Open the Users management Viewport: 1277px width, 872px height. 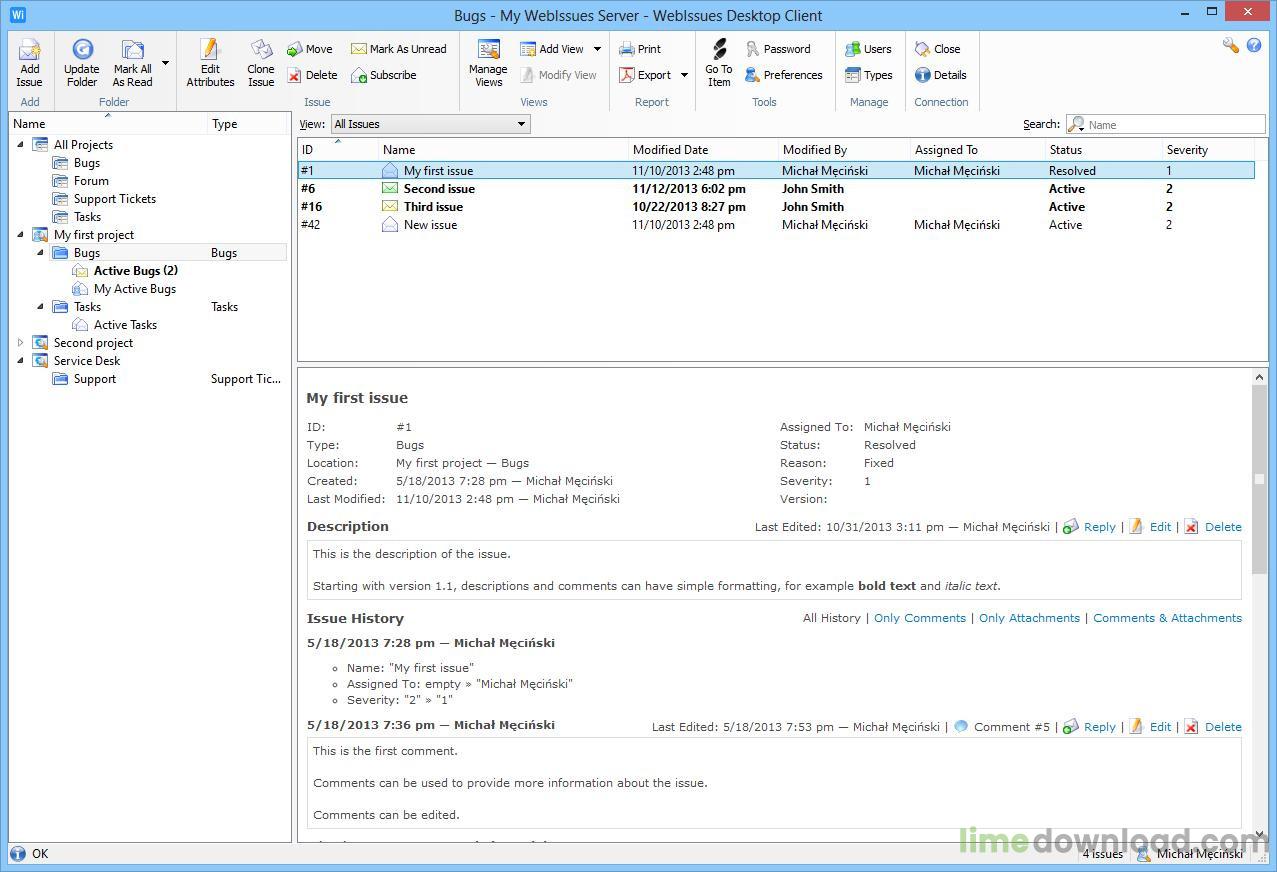coord(868,49)
